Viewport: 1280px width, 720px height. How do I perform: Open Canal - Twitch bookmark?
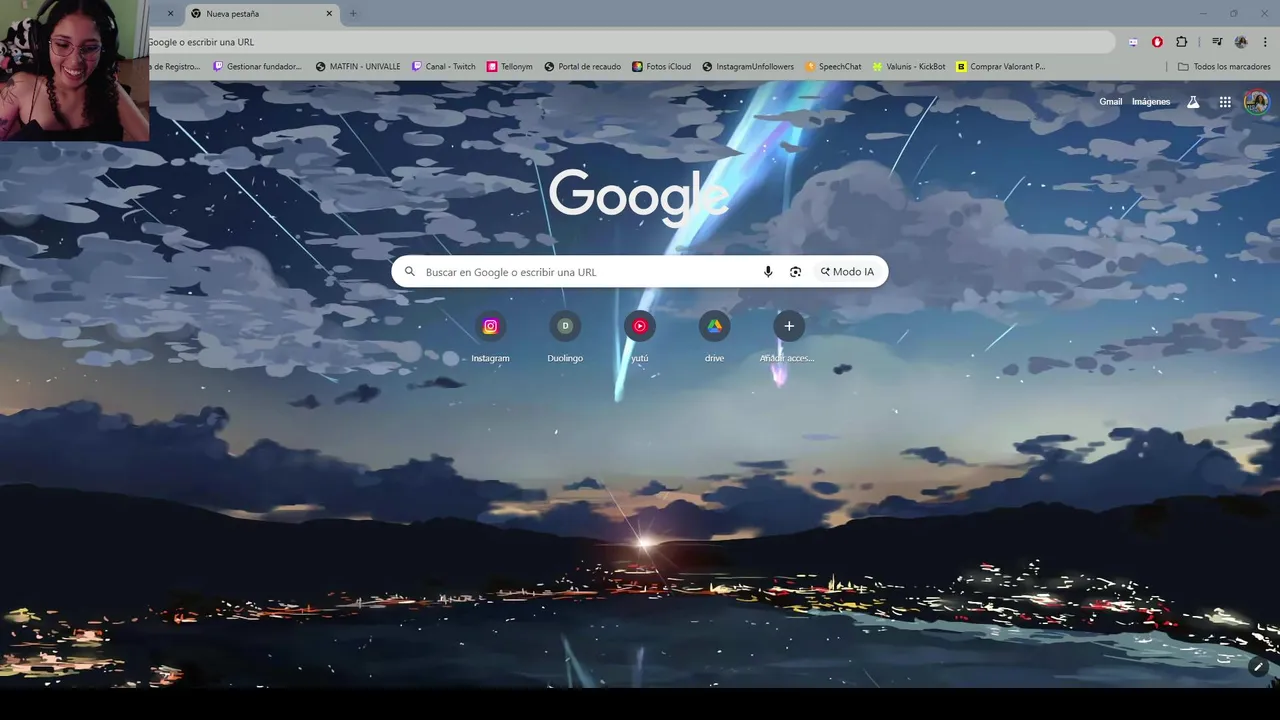pyautogui.click(x=444, y=67)
